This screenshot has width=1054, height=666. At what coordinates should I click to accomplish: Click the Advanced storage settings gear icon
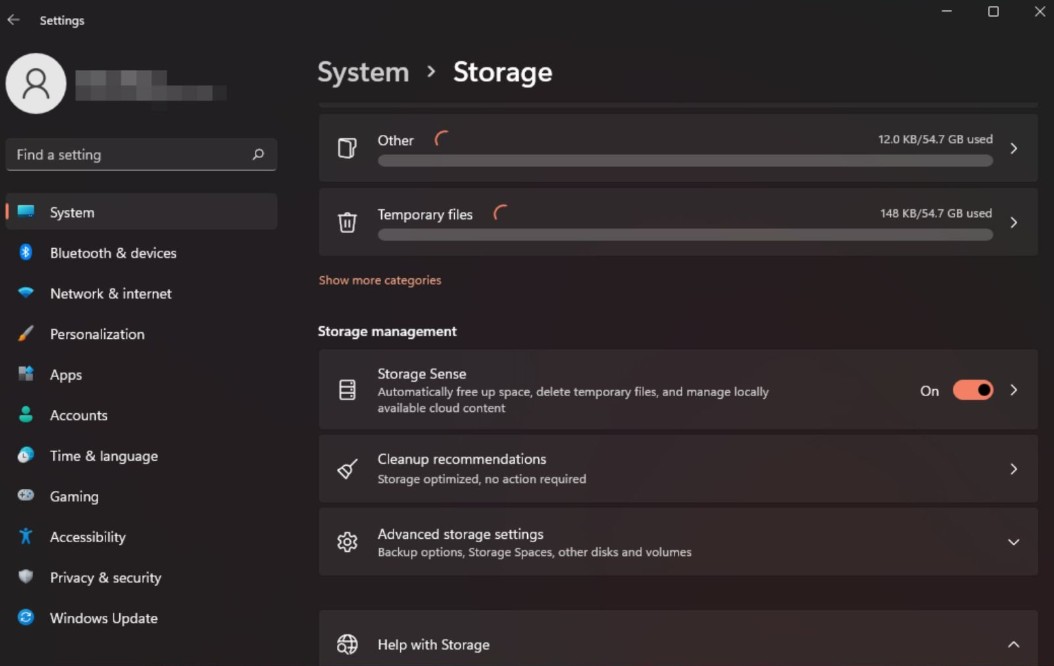click(347, 542)
